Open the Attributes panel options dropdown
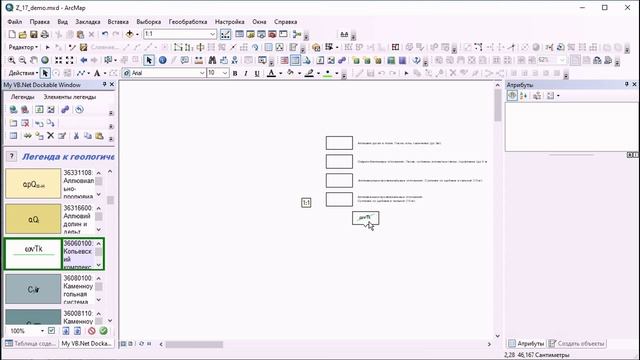 point(558,96)
